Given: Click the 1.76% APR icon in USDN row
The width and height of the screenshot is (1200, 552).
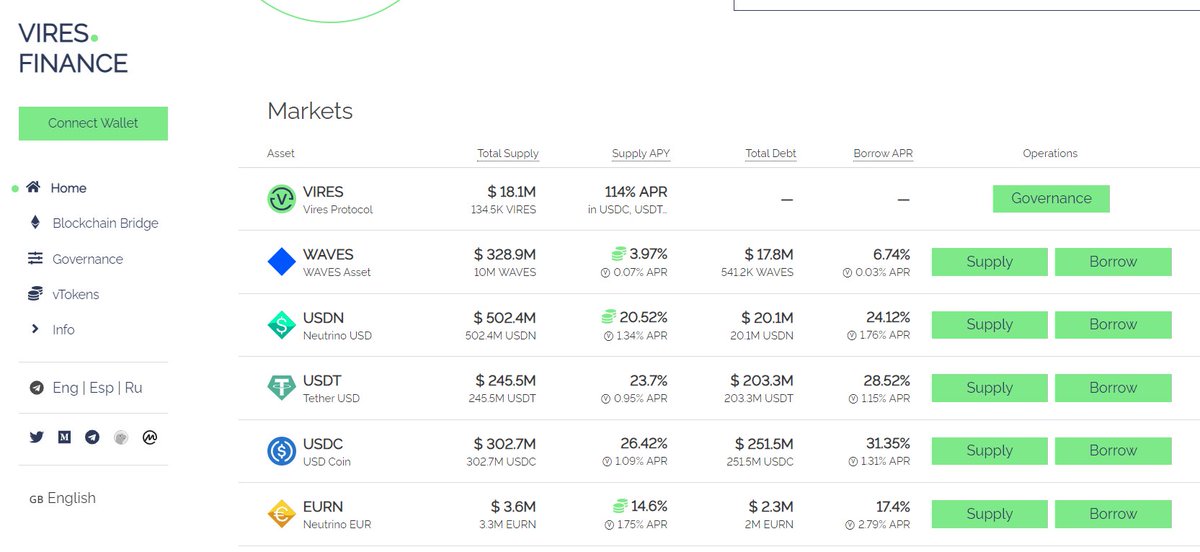Looking at the screenshot, I should [x=852, y=335].
